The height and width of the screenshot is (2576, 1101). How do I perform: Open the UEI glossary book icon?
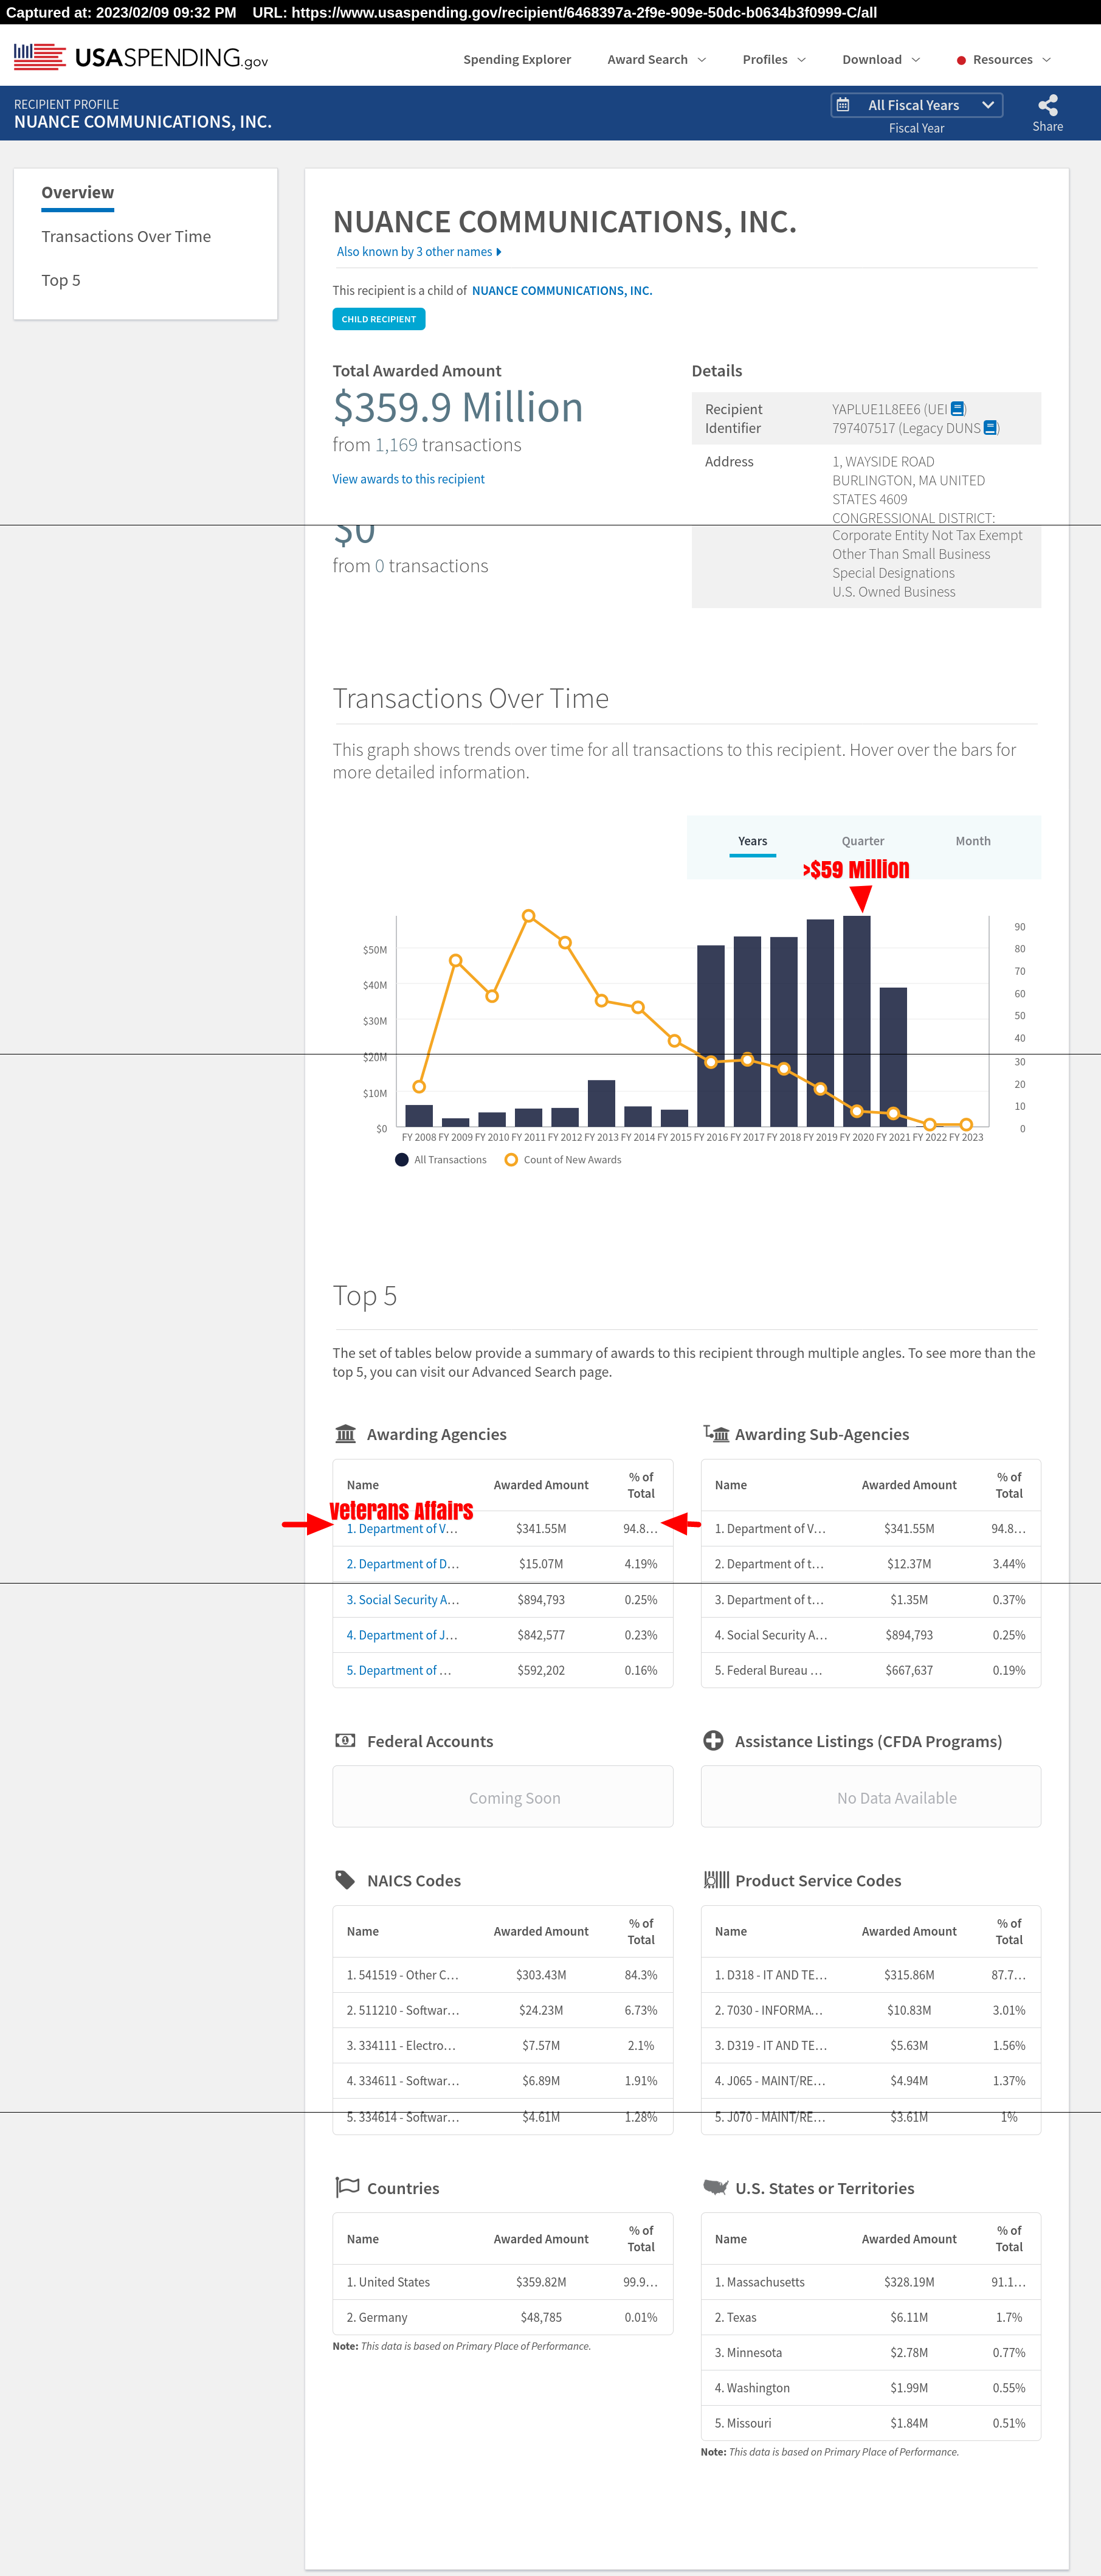click(x=957, y=409)
